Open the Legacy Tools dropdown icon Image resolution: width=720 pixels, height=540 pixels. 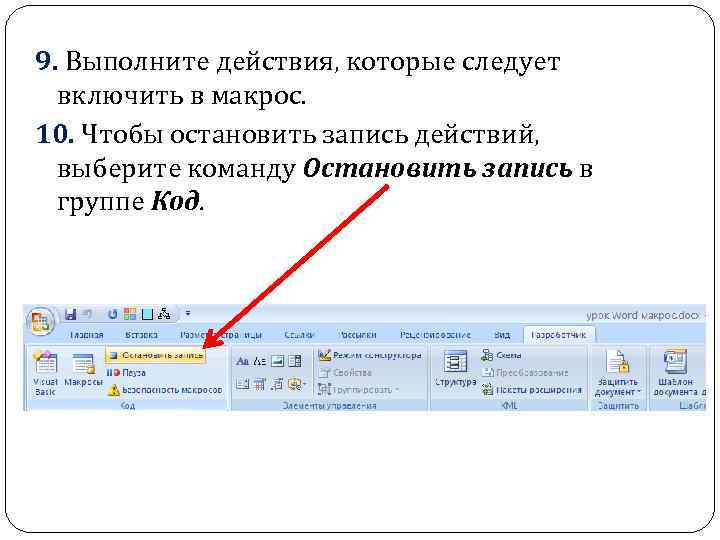[297, 384]
